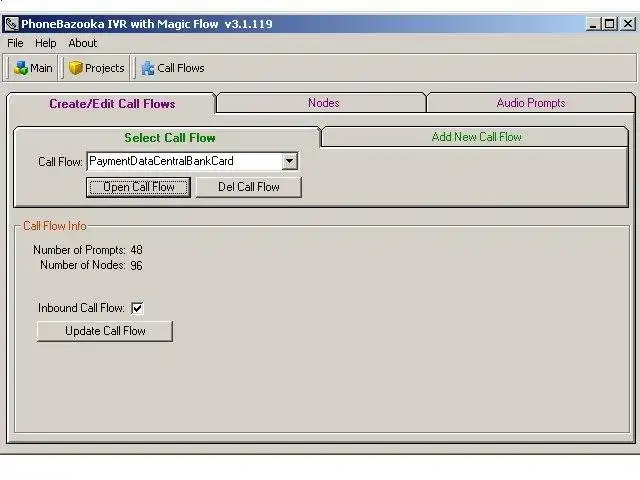Select the Select Call Flow tab
The width and height of the screenshot is (640, 480).
point(169,138)
